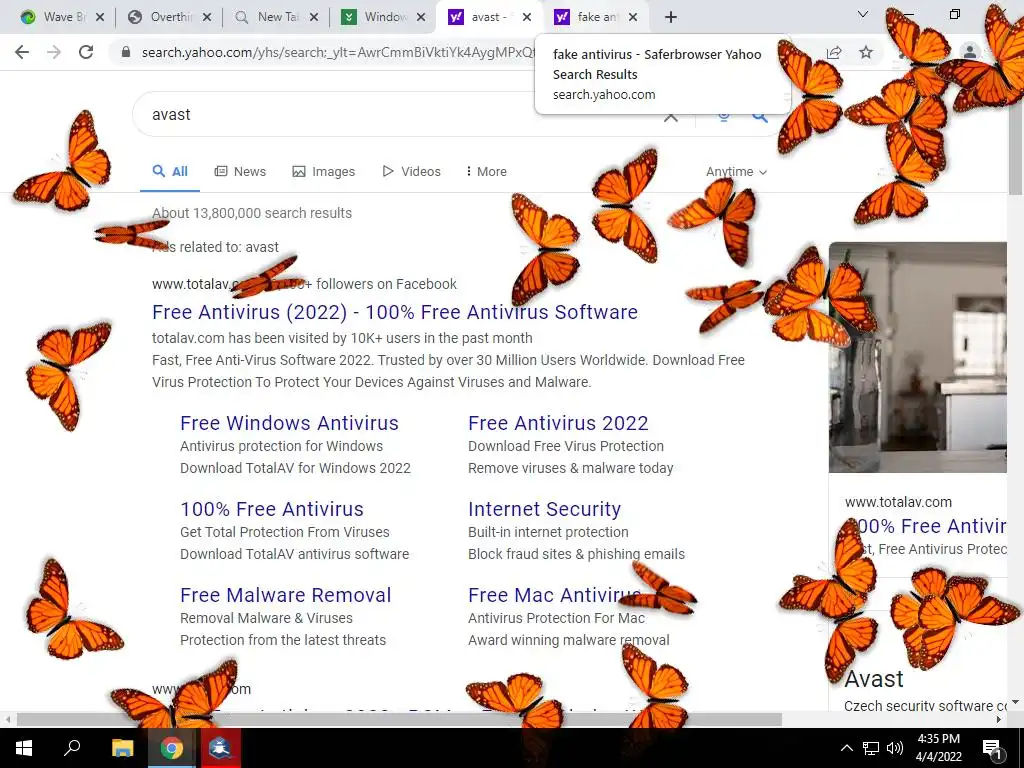
Task: Close the Wave Browser tab
Action: click(100, 17)
